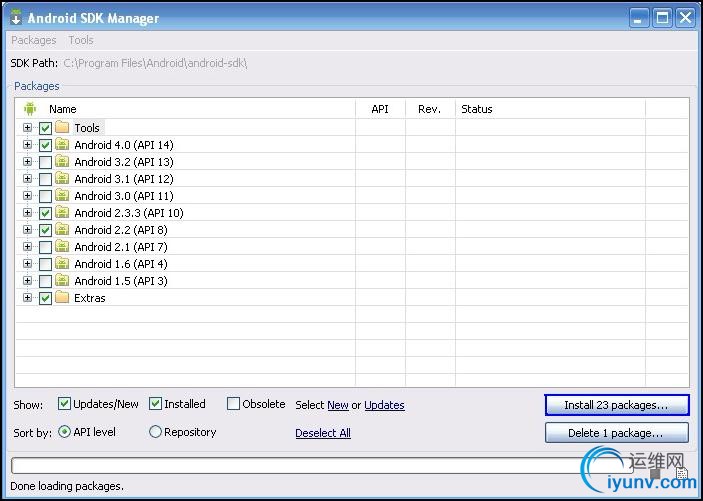Image resolution: width=703 pixels, height=501 pixels.
Task: Uncheck the Android 2.3.3 (API 10) checkbox
Action: pos(45,213)
